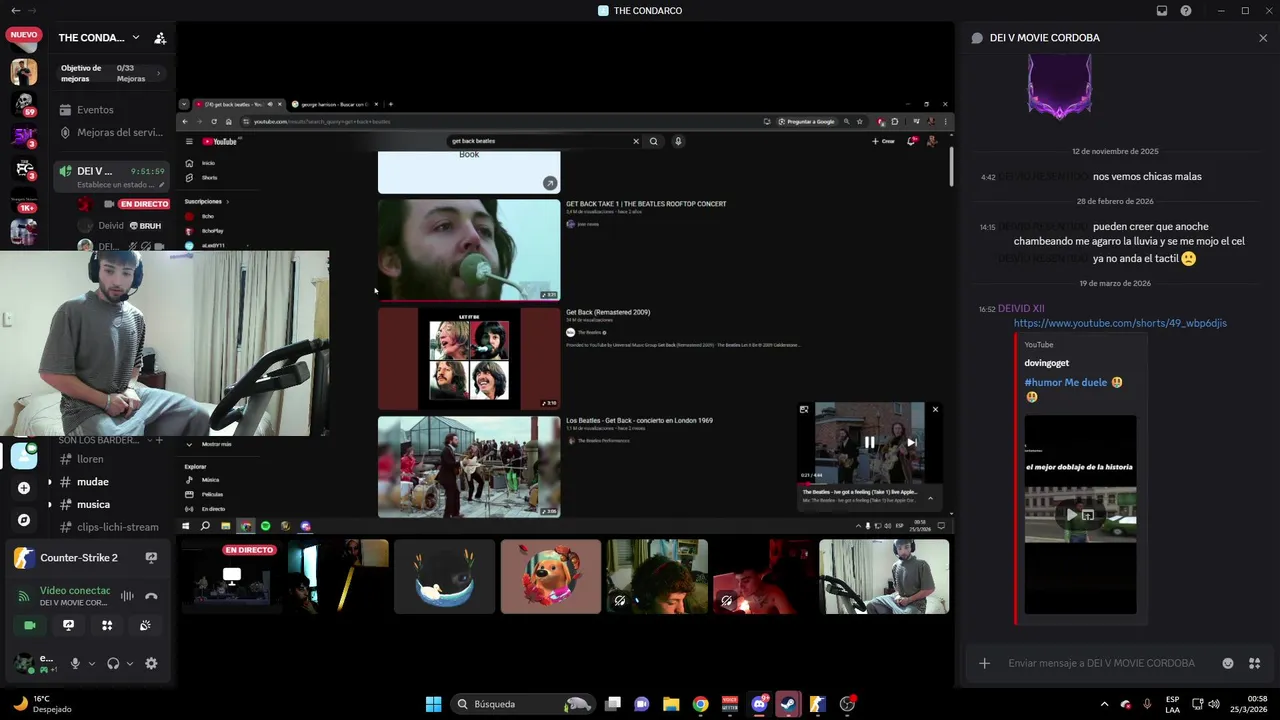Expand the musica channel thread arrow
The width and height of the screenshot is (1280, 720).
click(x=50, y=505)
